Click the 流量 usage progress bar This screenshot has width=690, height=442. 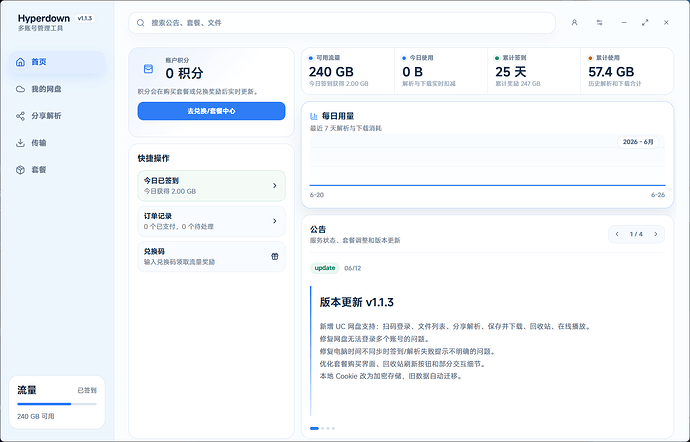coord(57,404)
